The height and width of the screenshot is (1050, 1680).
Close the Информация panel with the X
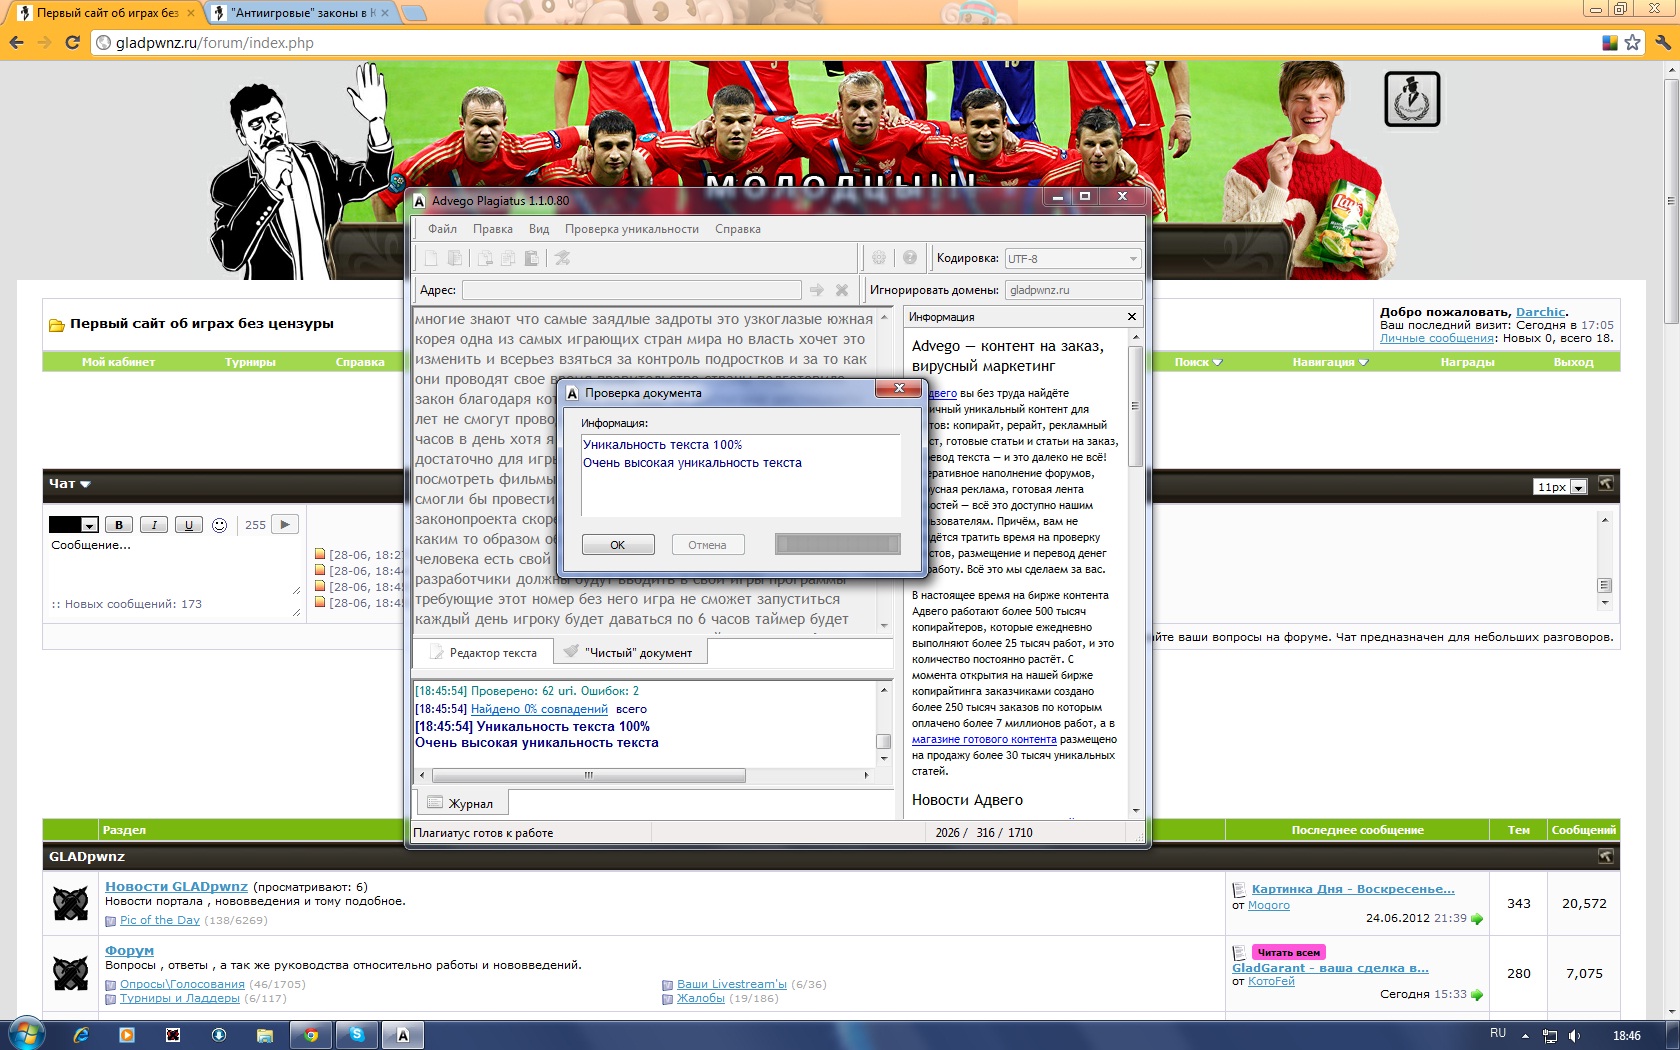click(1132, 317)
